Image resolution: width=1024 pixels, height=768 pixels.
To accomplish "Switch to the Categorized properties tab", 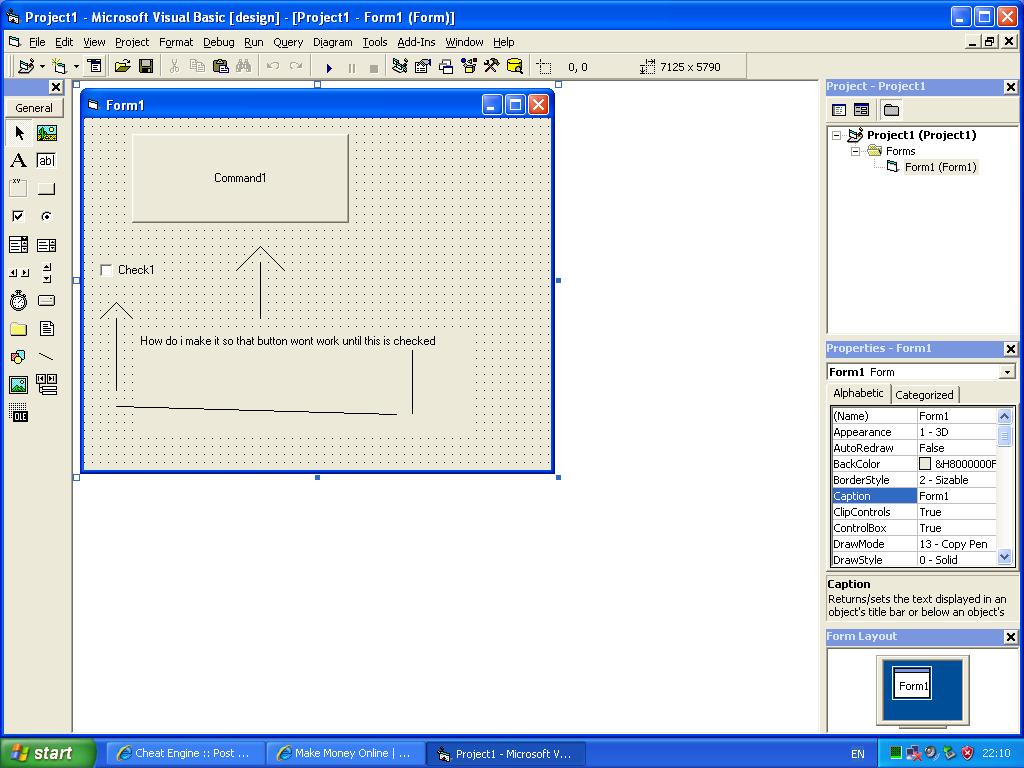I will coord(924,395).
